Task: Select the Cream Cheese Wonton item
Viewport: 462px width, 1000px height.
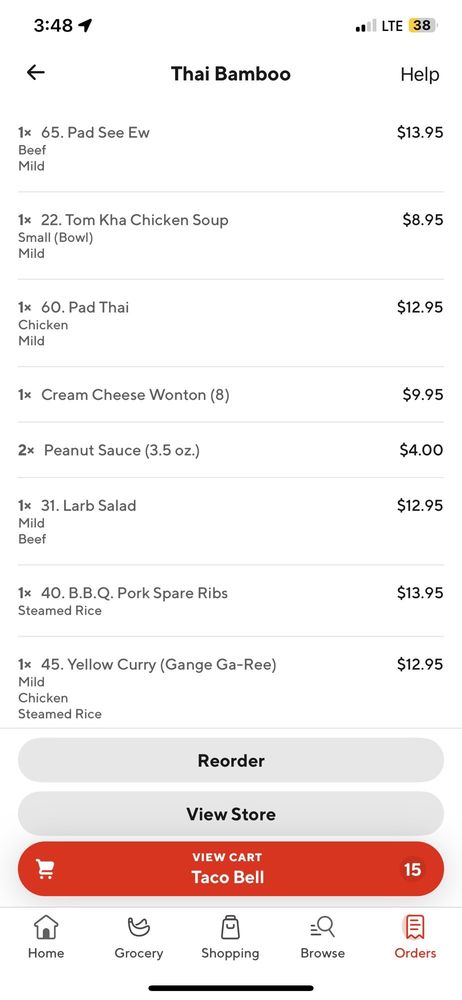Action: coord(231,395)
